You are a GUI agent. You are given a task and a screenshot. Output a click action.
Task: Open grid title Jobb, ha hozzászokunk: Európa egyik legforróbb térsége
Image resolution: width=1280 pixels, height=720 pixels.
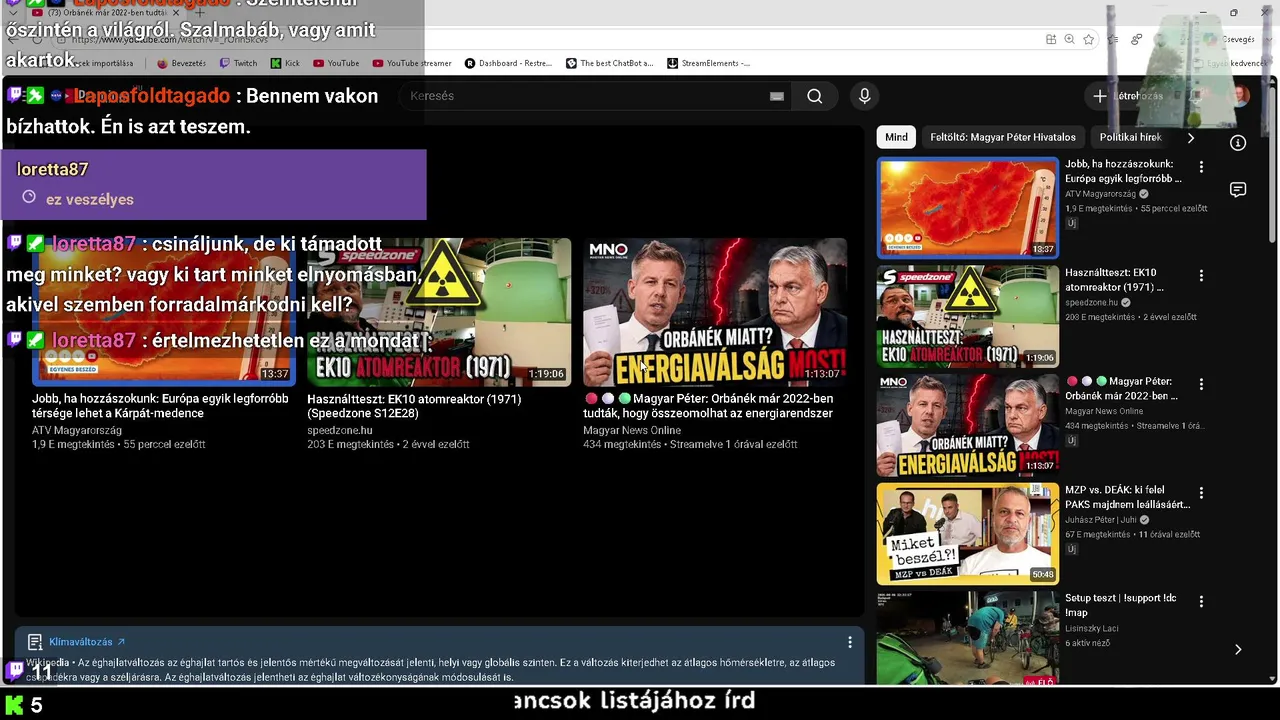tap(160, 406)
